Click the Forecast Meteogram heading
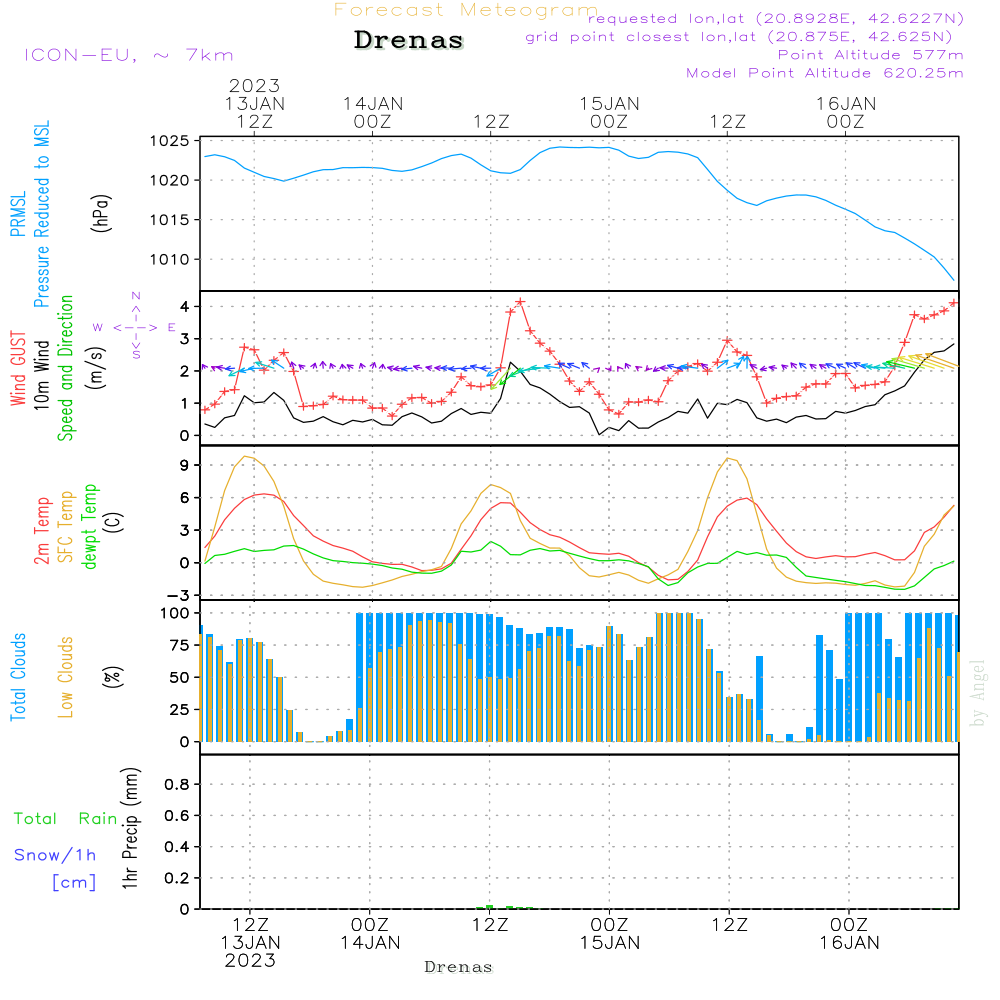This screenshot has height=1000, width=1000. point(465,10)
